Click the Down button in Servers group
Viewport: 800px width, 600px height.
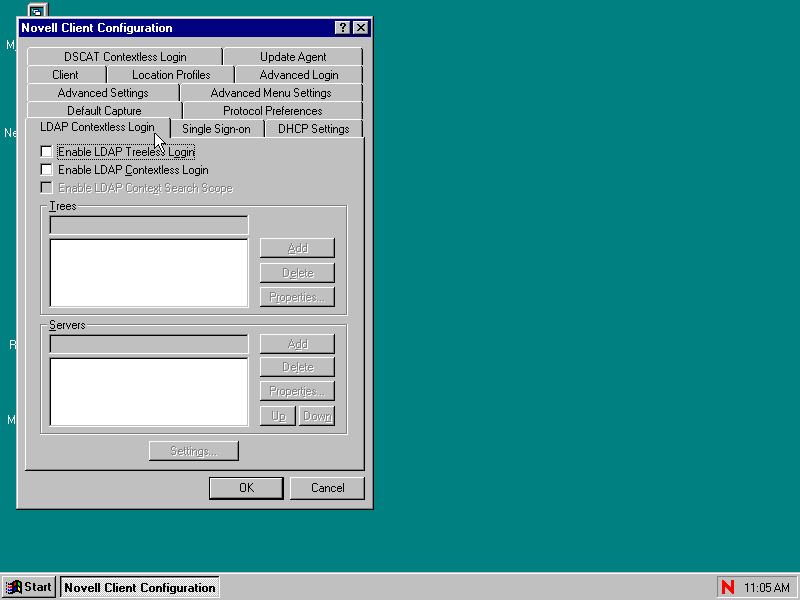pyautogui.click(x=317, y=416)
